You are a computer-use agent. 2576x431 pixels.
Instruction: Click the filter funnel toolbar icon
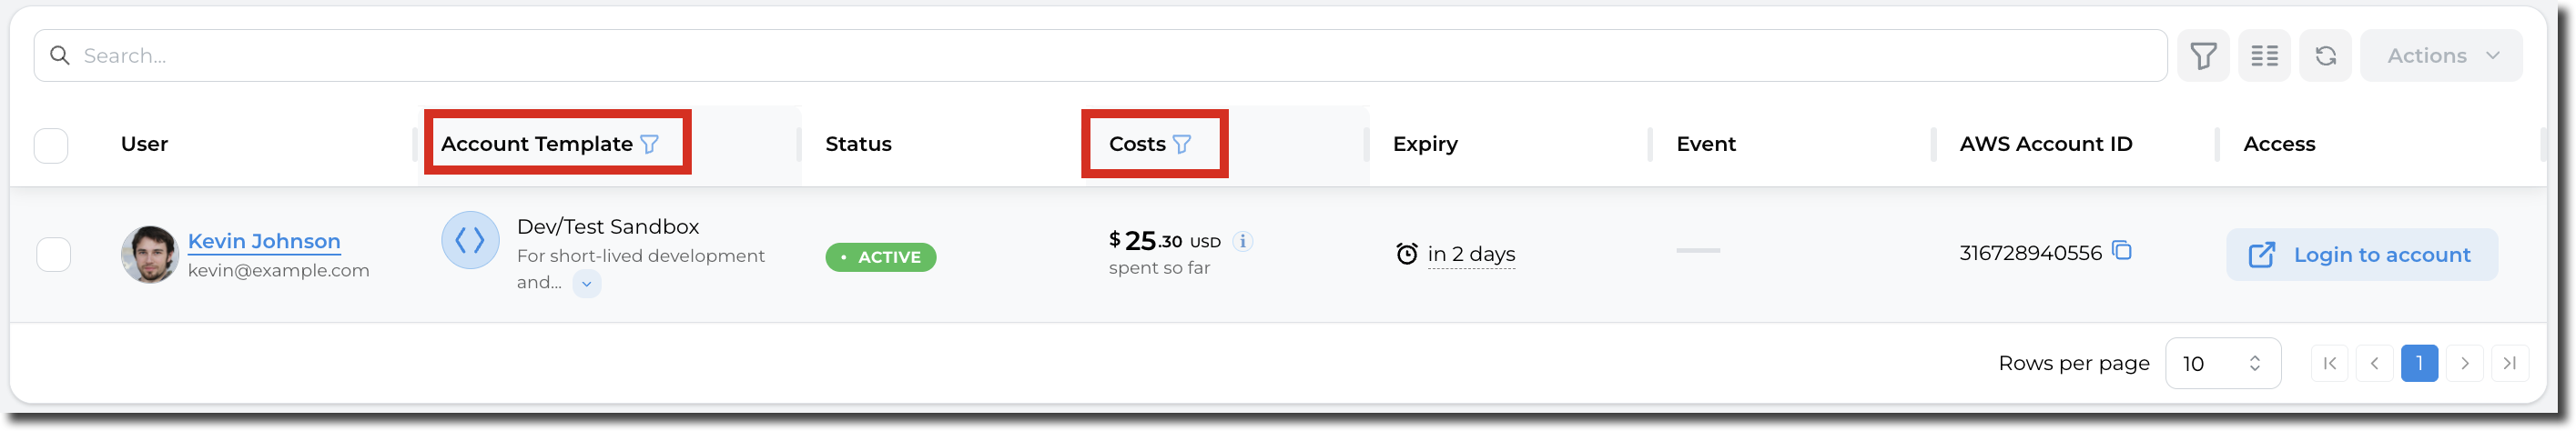pos(2203,56)
